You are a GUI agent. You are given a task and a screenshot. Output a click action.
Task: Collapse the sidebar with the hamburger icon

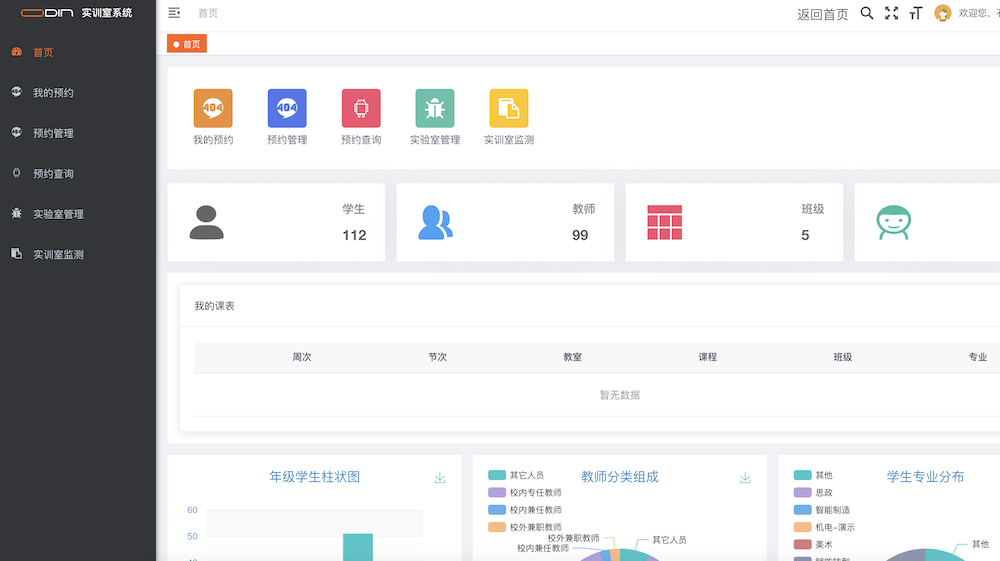coord(174,13)
